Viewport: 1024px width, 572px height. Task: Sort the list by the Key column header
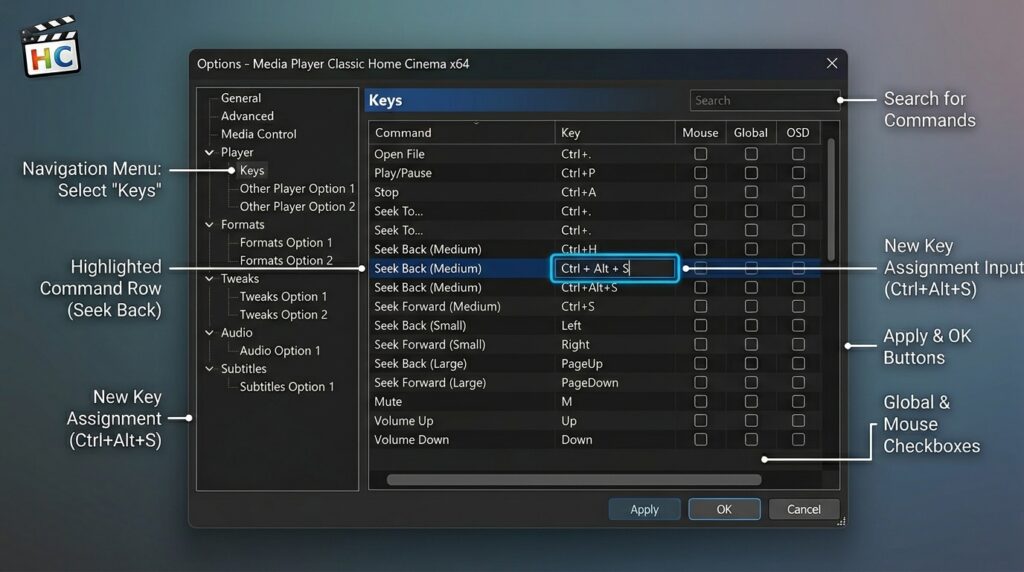[x=615, y=133]
